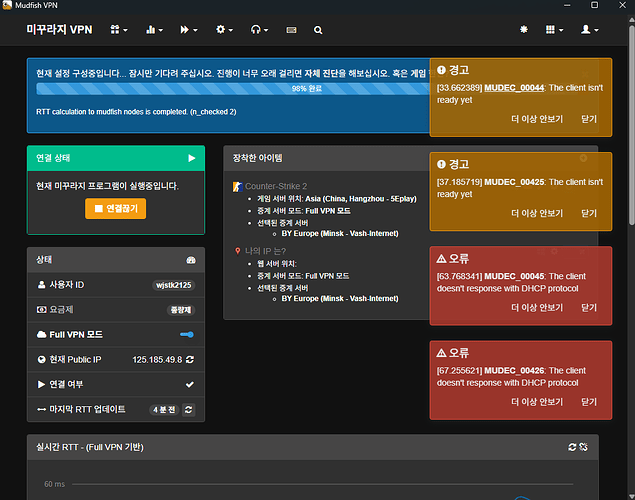Screen dimensions: 635x500
Task: Open the fast-forward arrows menu
Action: tap(189, 30)
